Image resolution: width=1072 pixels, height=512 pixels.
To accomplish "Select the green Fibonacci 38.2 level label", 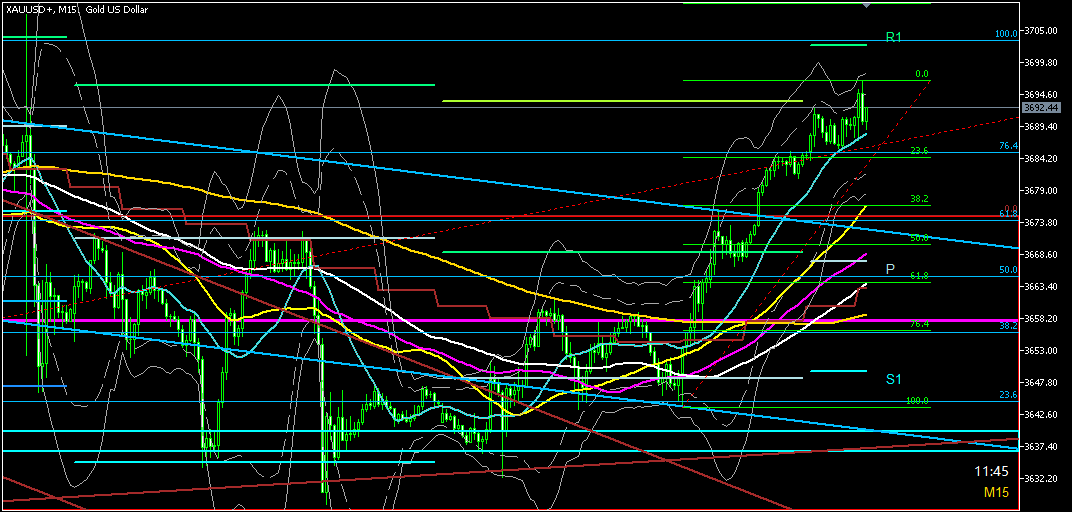I will tap(919, 199).
